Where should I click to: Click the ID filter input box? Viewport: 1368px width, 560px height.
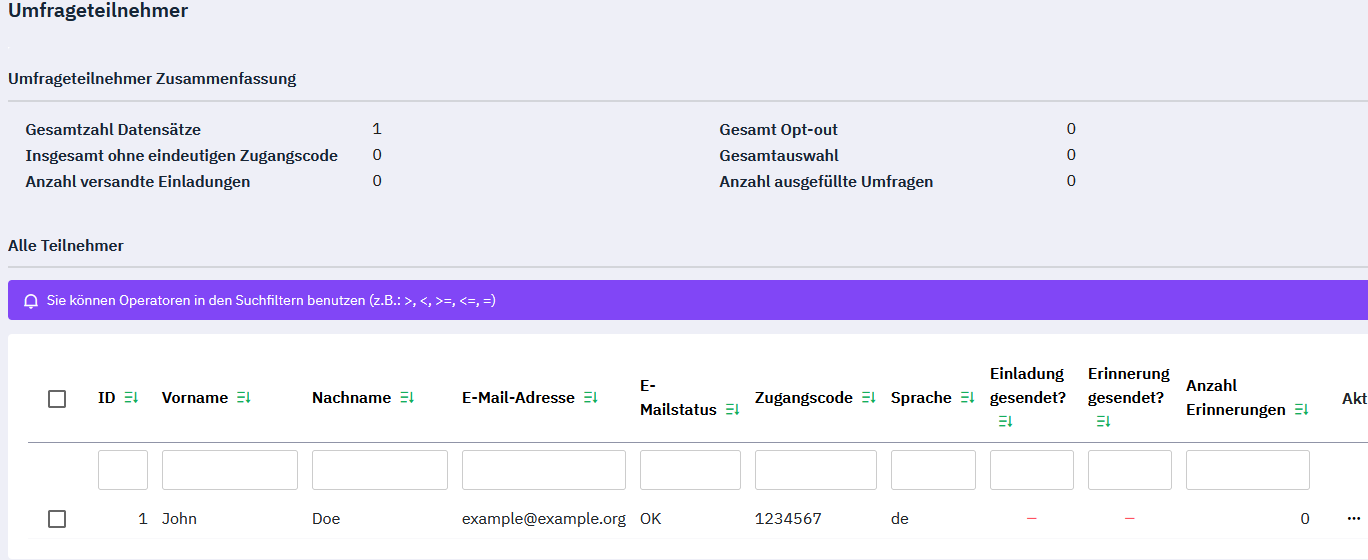pyautogui.click(x=123, y=470)
